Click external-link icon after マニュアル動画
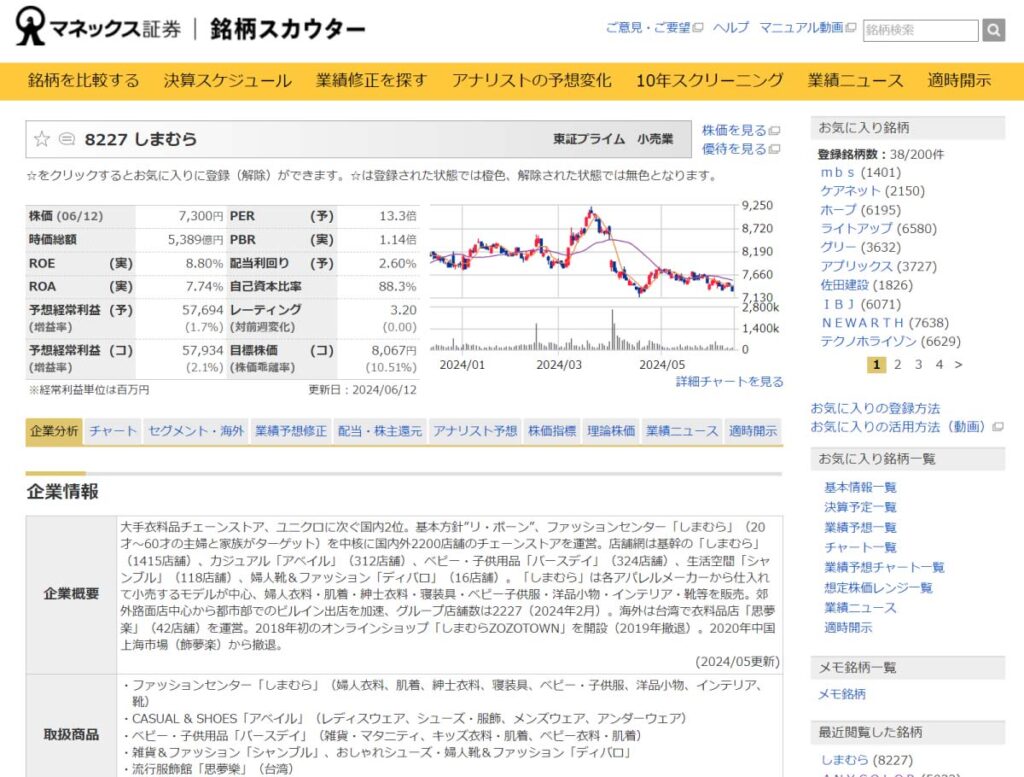The height and width of the screenshot is (777, 1024). click(850, 27)
